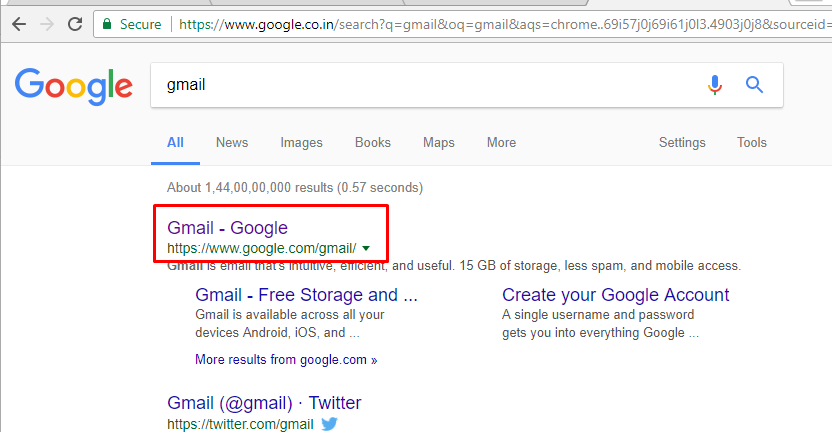This screenshot has height=432, width=832.
Task: Reload the page with refresh icon
Action: click(x=76, y=24)
